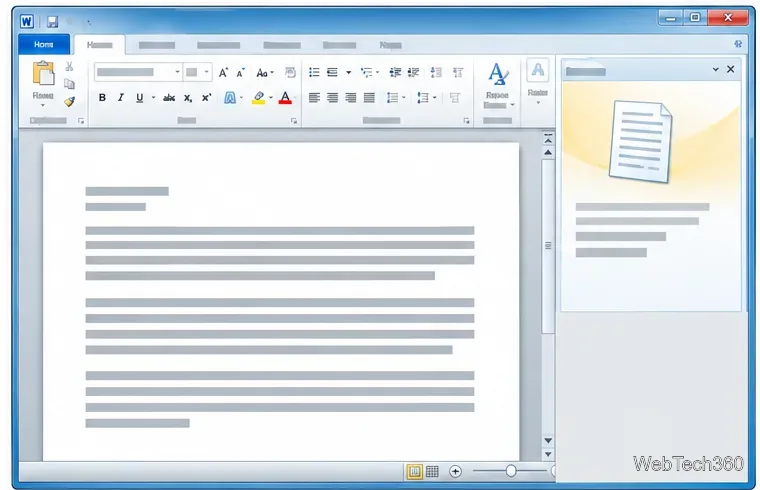Viewport: 760px width, 490px height.
Task: Switch to the third ribbon tab
Action: point(157,45)
